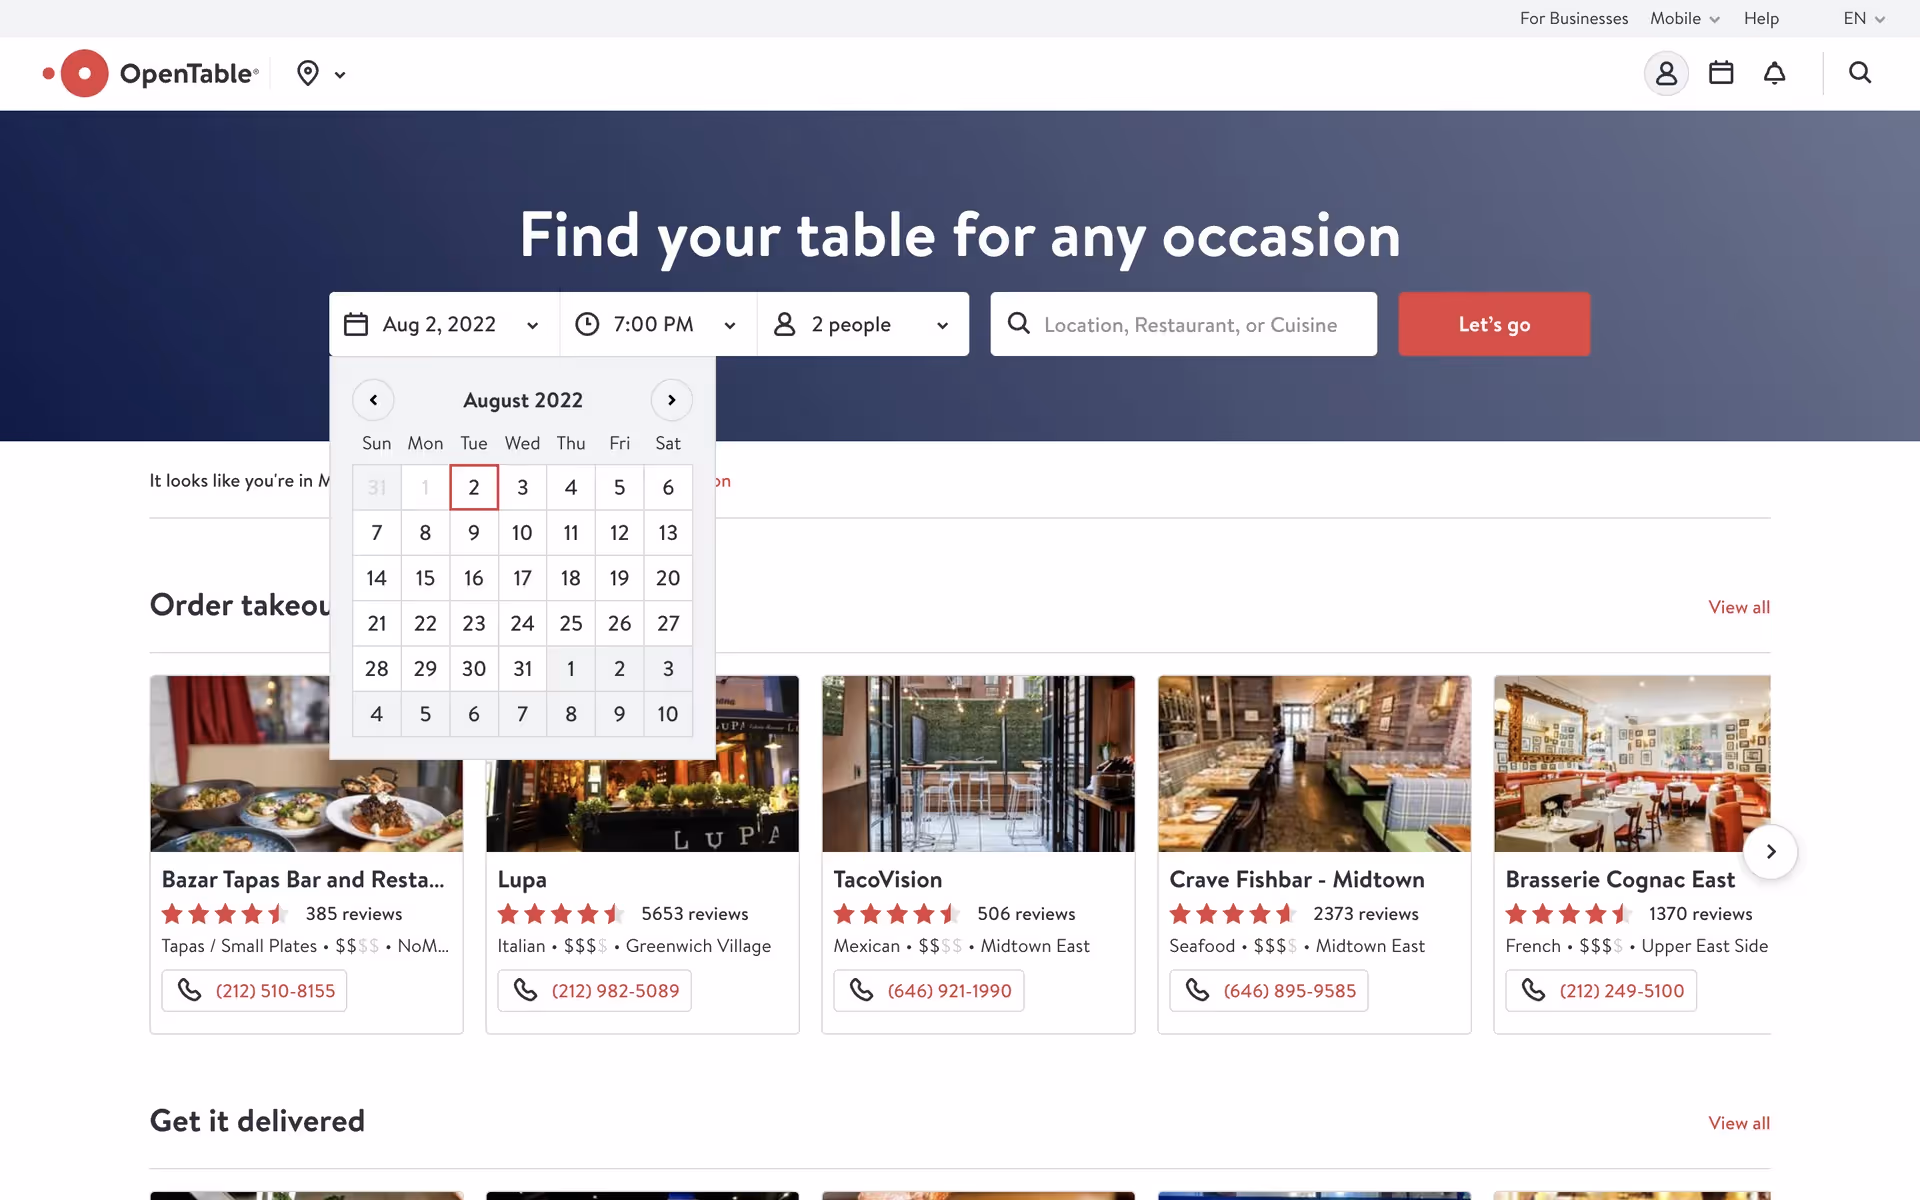Go to previous month in calendar
This screenshot has height=1200, width=1920.
(x=373, y=400)
